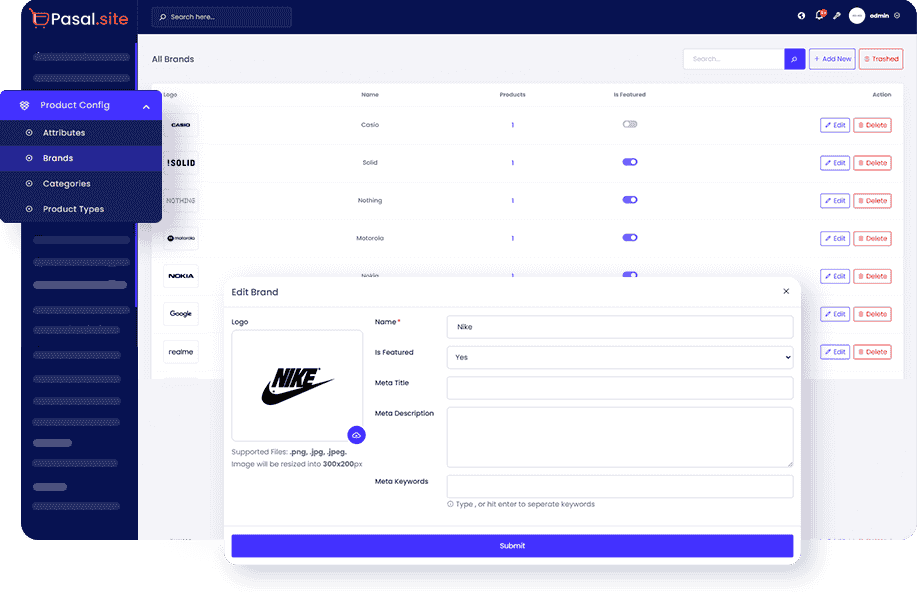Delete the realme brand row
The height and width of the screenshot is (592, 917).
(x=872, y=352)
